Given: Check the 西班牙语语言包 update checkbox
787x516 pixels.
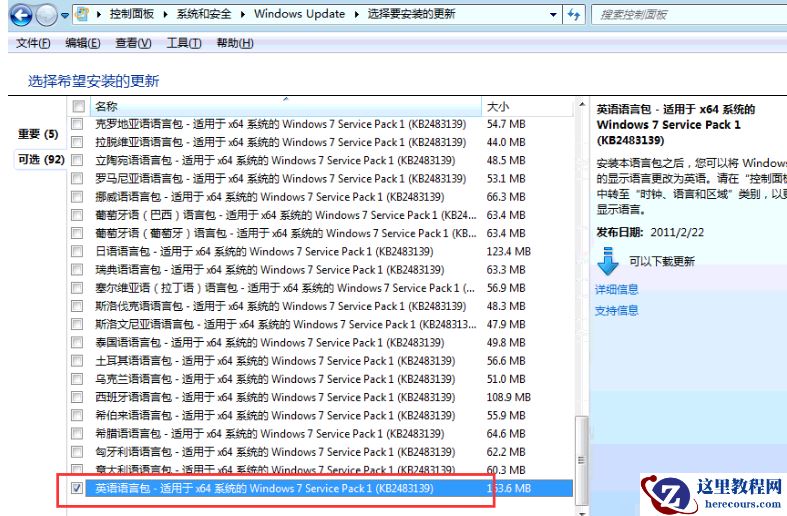Looking at the screenshot, I should (77, 397).
